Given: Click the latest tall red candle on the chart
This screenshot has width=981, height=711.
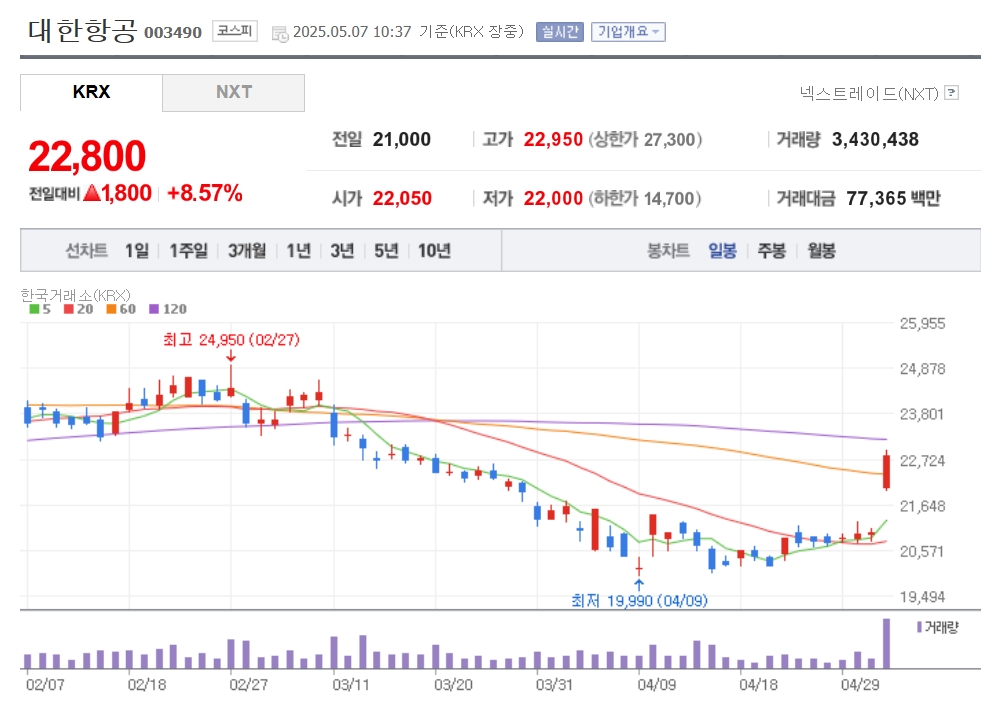Looking at the screenshot, I should tap(887, 471).
